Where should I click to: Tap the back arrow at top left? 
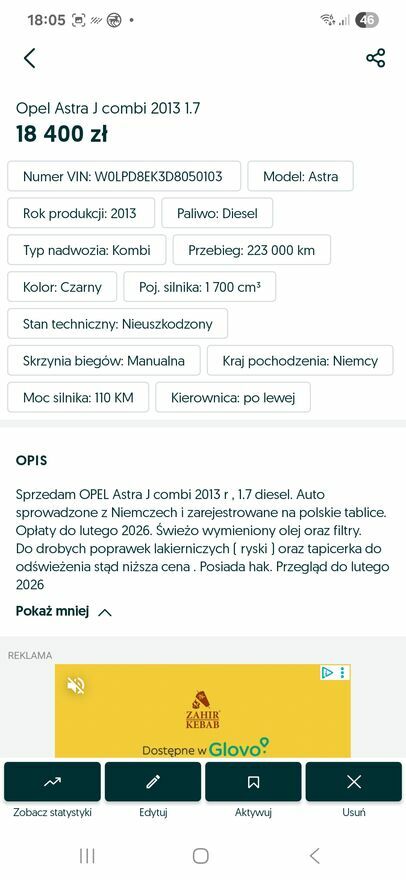point(29,58)
